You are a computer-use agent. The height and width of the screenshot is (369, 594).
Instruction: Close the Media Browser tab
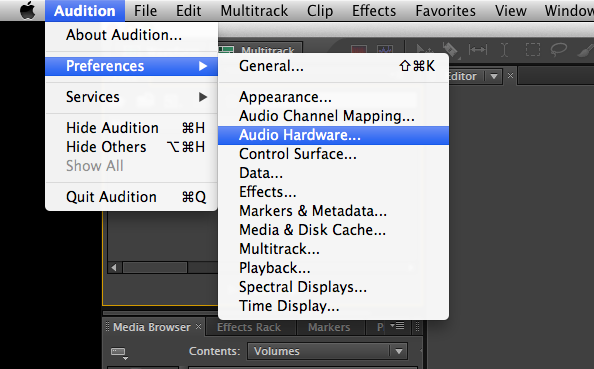(199, 326)
